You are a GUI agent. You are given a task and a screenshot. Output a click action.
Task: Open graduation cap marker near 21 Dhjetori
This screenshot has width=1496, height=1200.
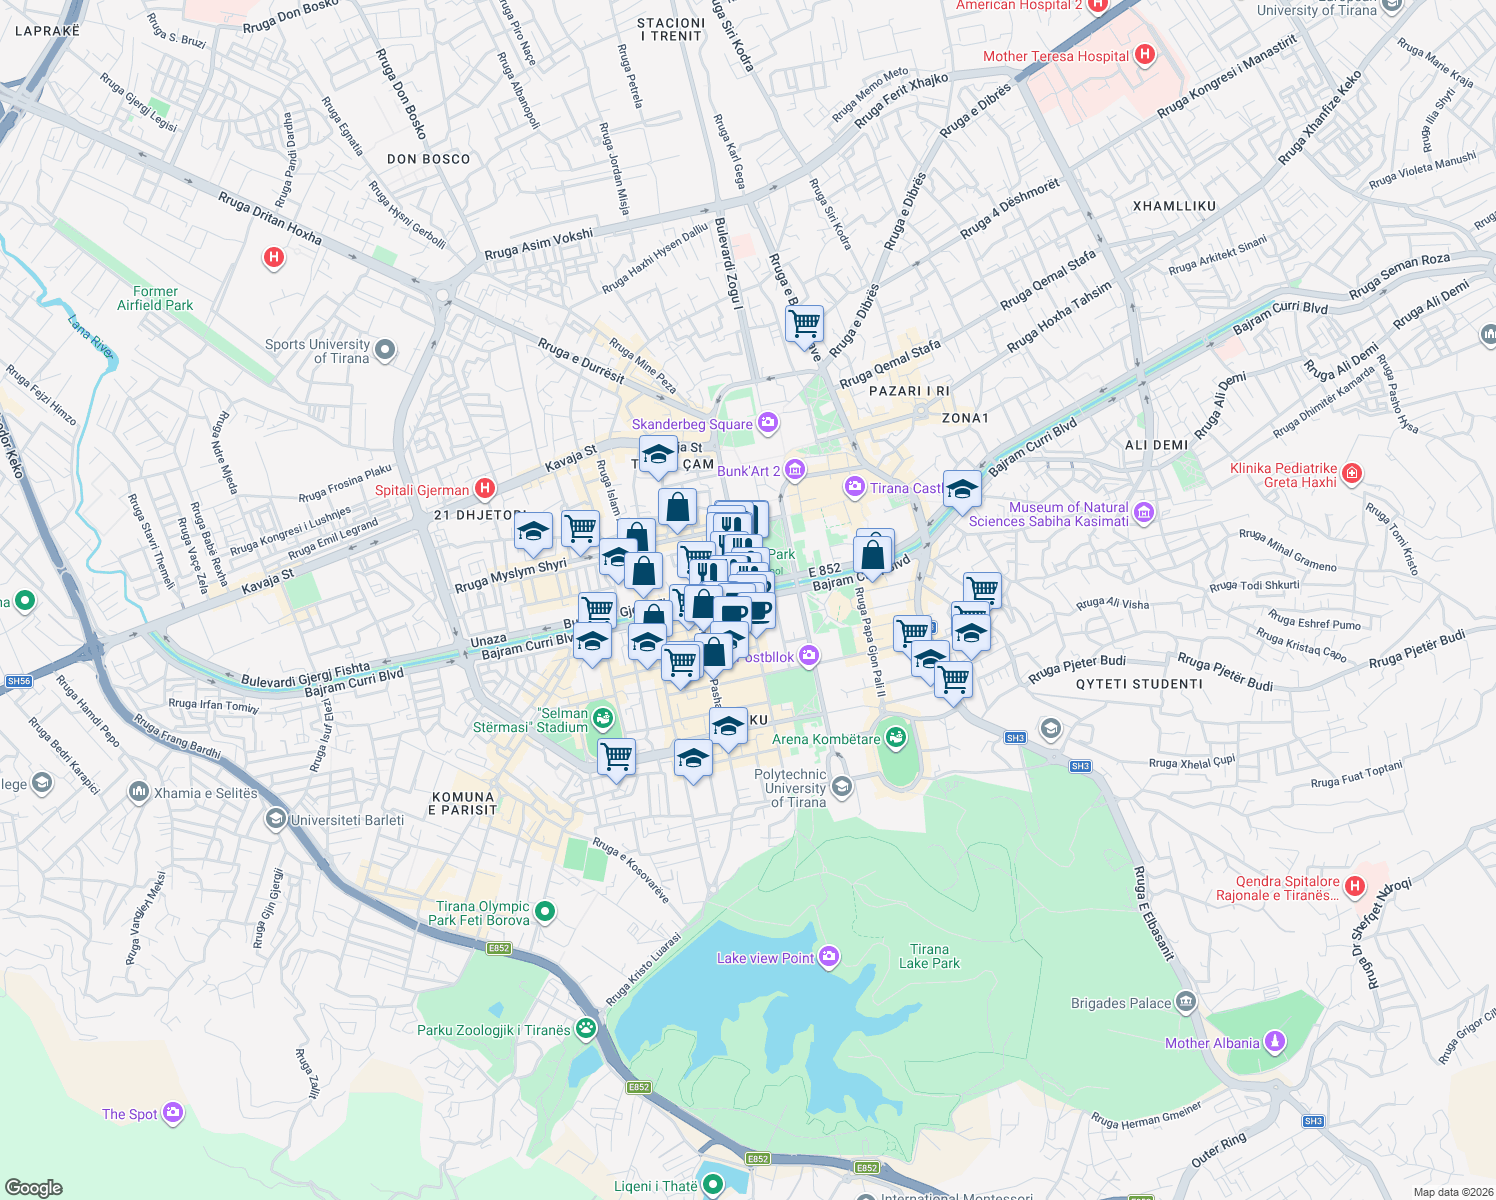[x=534, y=531]
